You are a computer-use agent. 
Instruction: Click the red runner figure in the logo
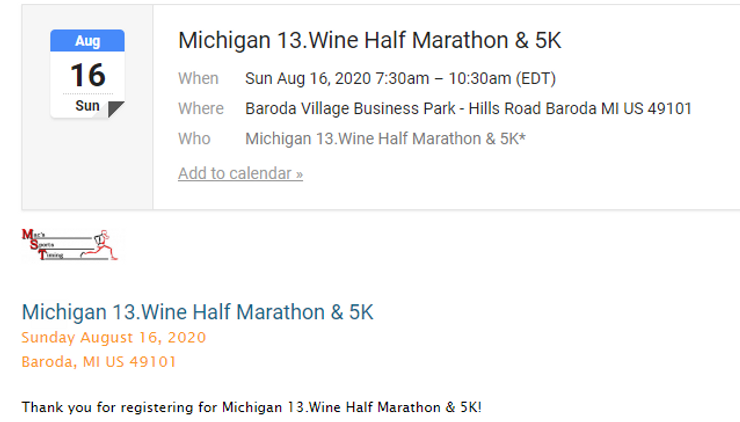click(x=104, y=244)
